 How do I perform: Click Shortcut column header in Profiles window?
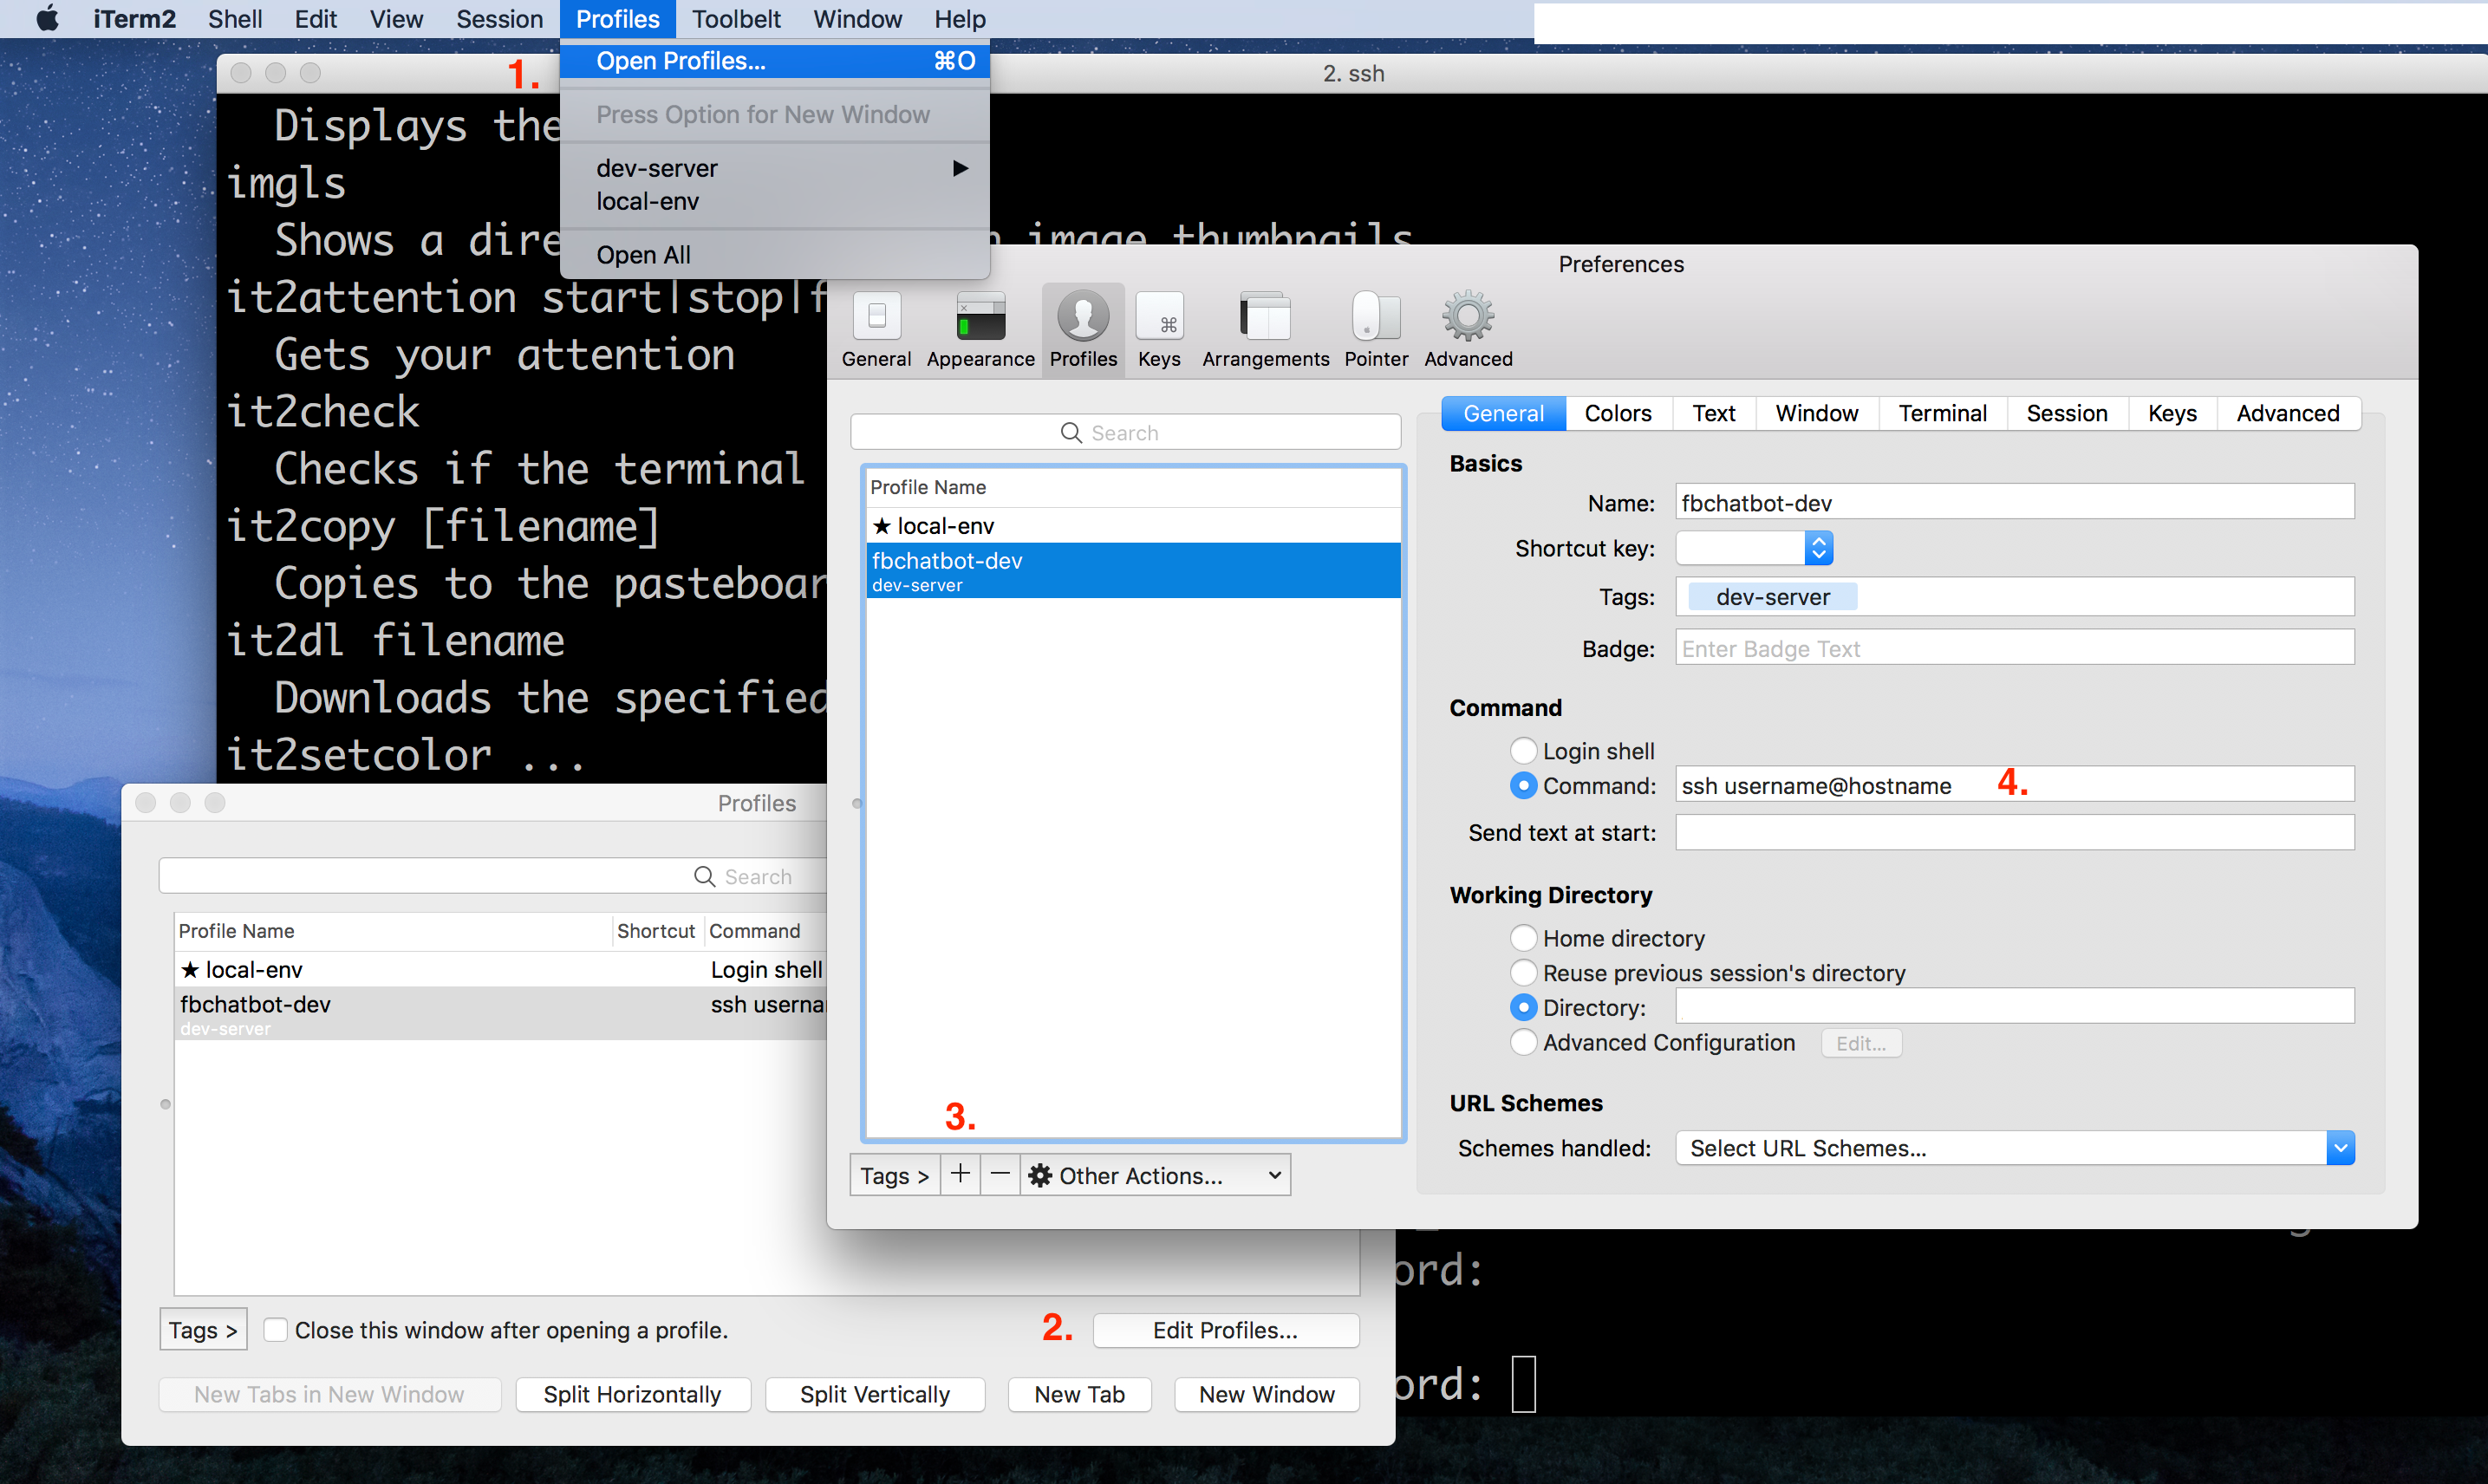click(x=656, y=931)
